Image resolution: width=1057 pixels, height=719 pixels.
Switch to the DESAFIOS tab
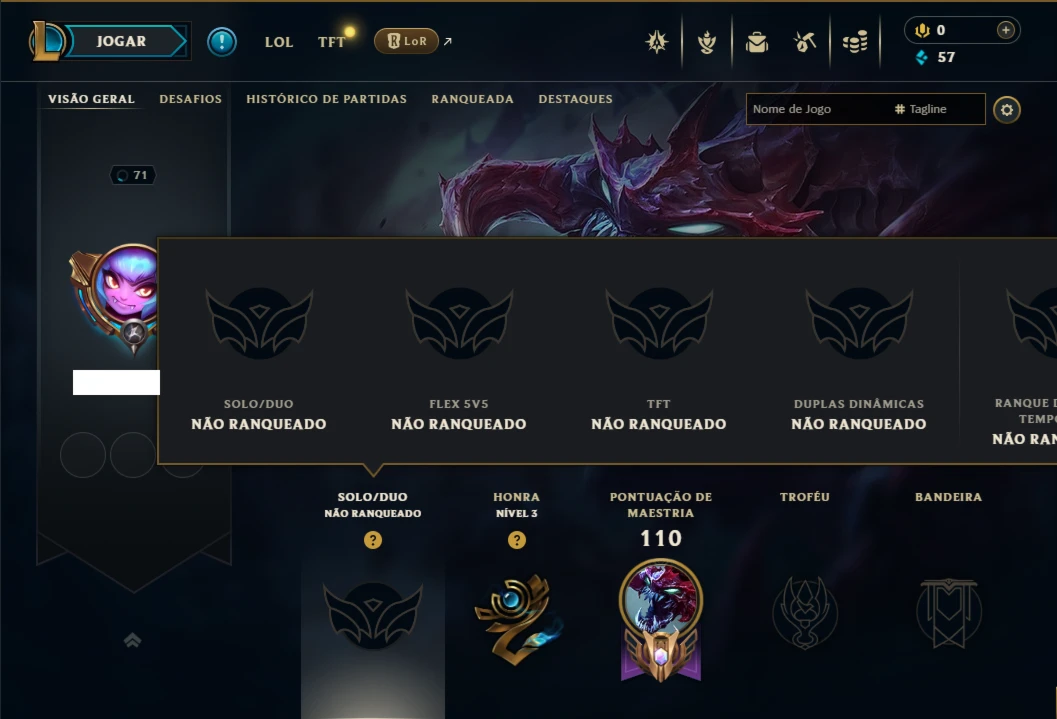(x=190, y=99)
